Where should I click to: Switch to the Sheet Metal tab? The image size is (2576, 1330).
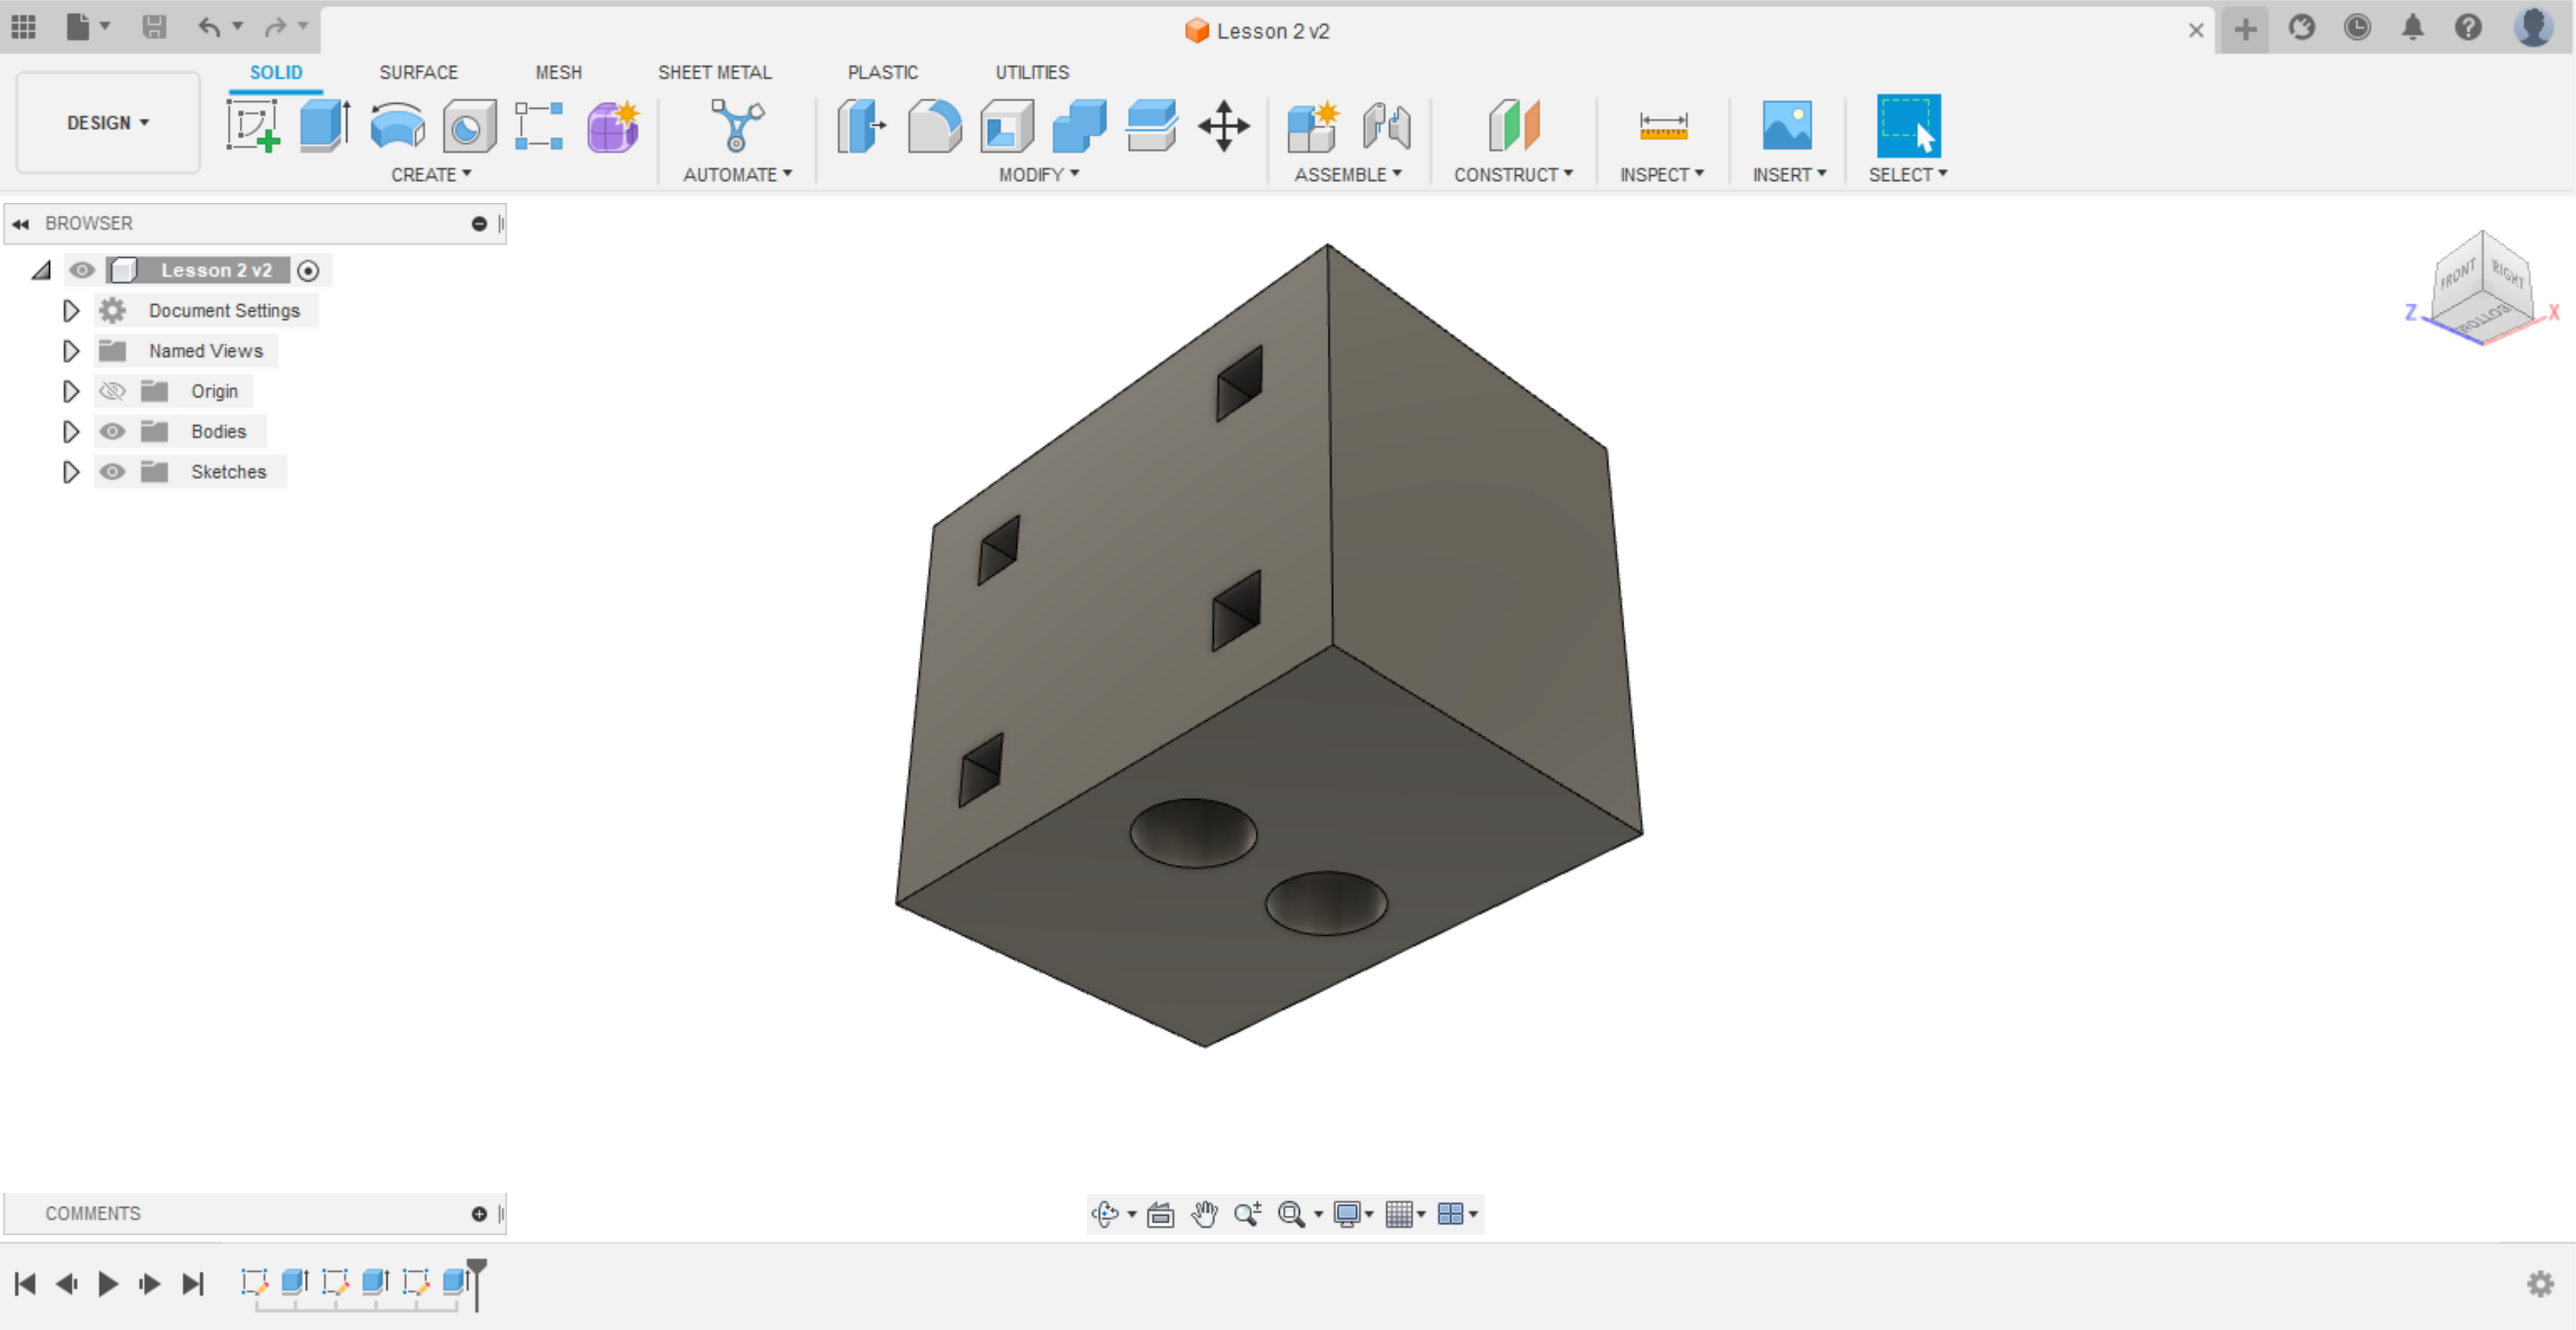[715, 72]
